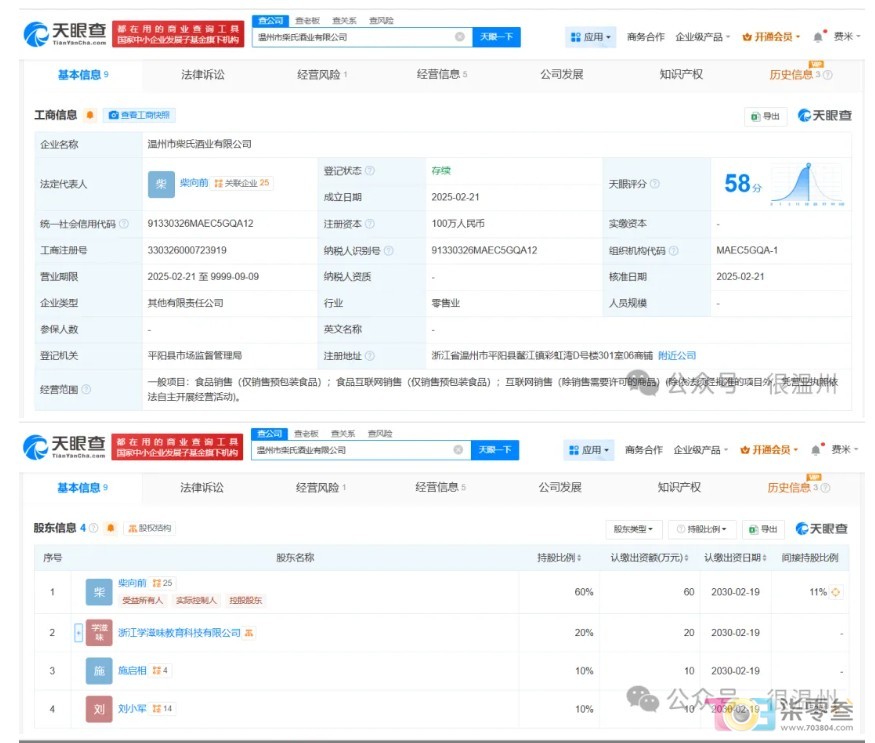Screen dimensions: 875x743
Task: Click the 查看工商快照 button
Action: point(139,115)
